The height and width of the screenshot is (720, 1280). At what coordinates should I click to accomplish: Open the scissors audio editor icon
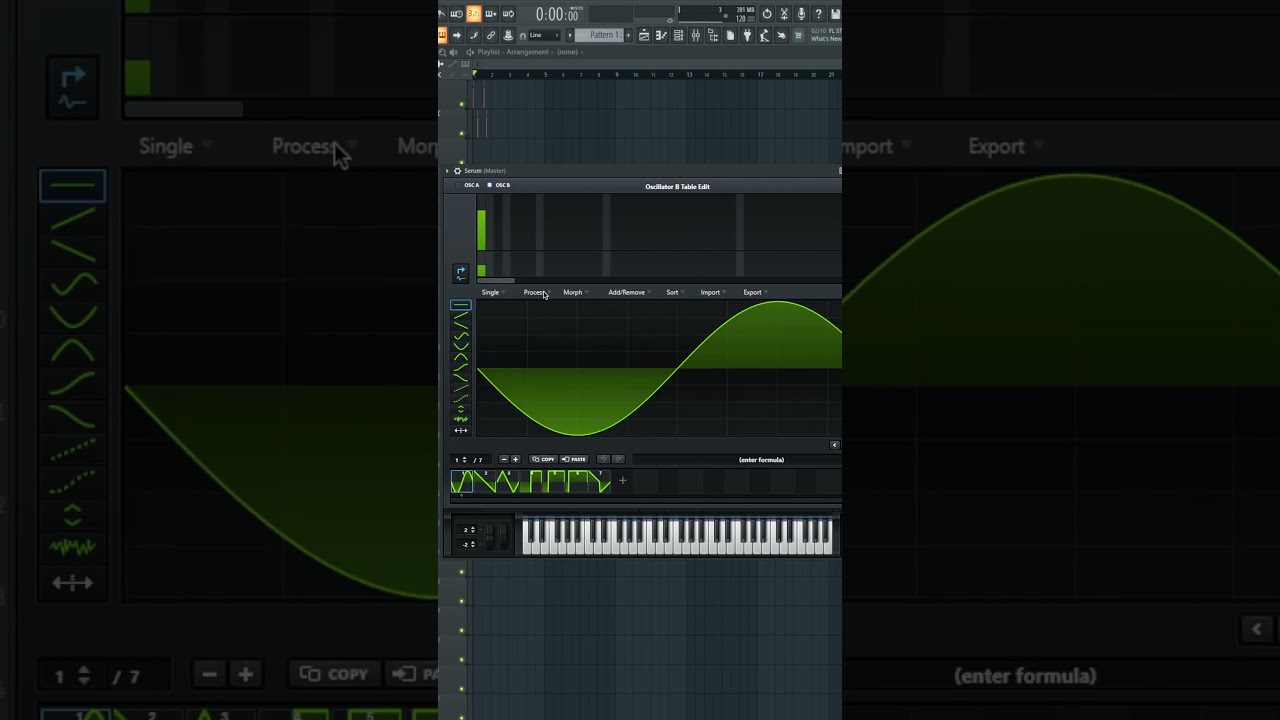pos(784,14)
